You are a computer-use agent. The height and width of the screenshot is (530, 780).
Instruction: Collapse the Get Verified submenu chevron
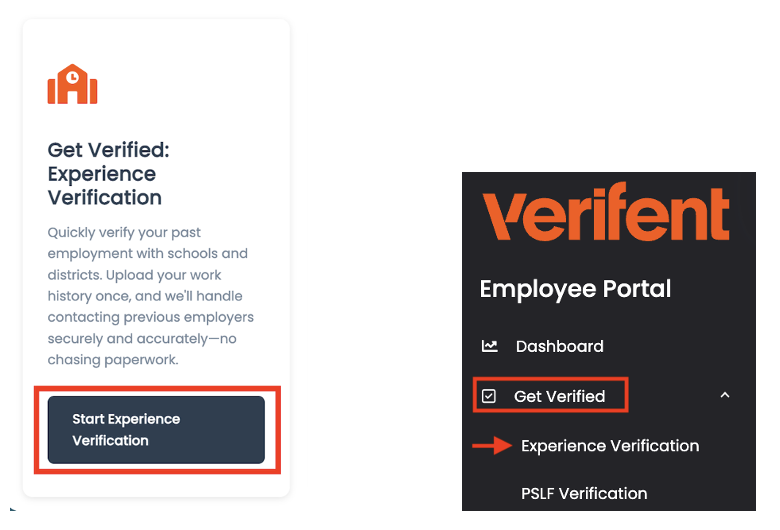coord(725,396)
